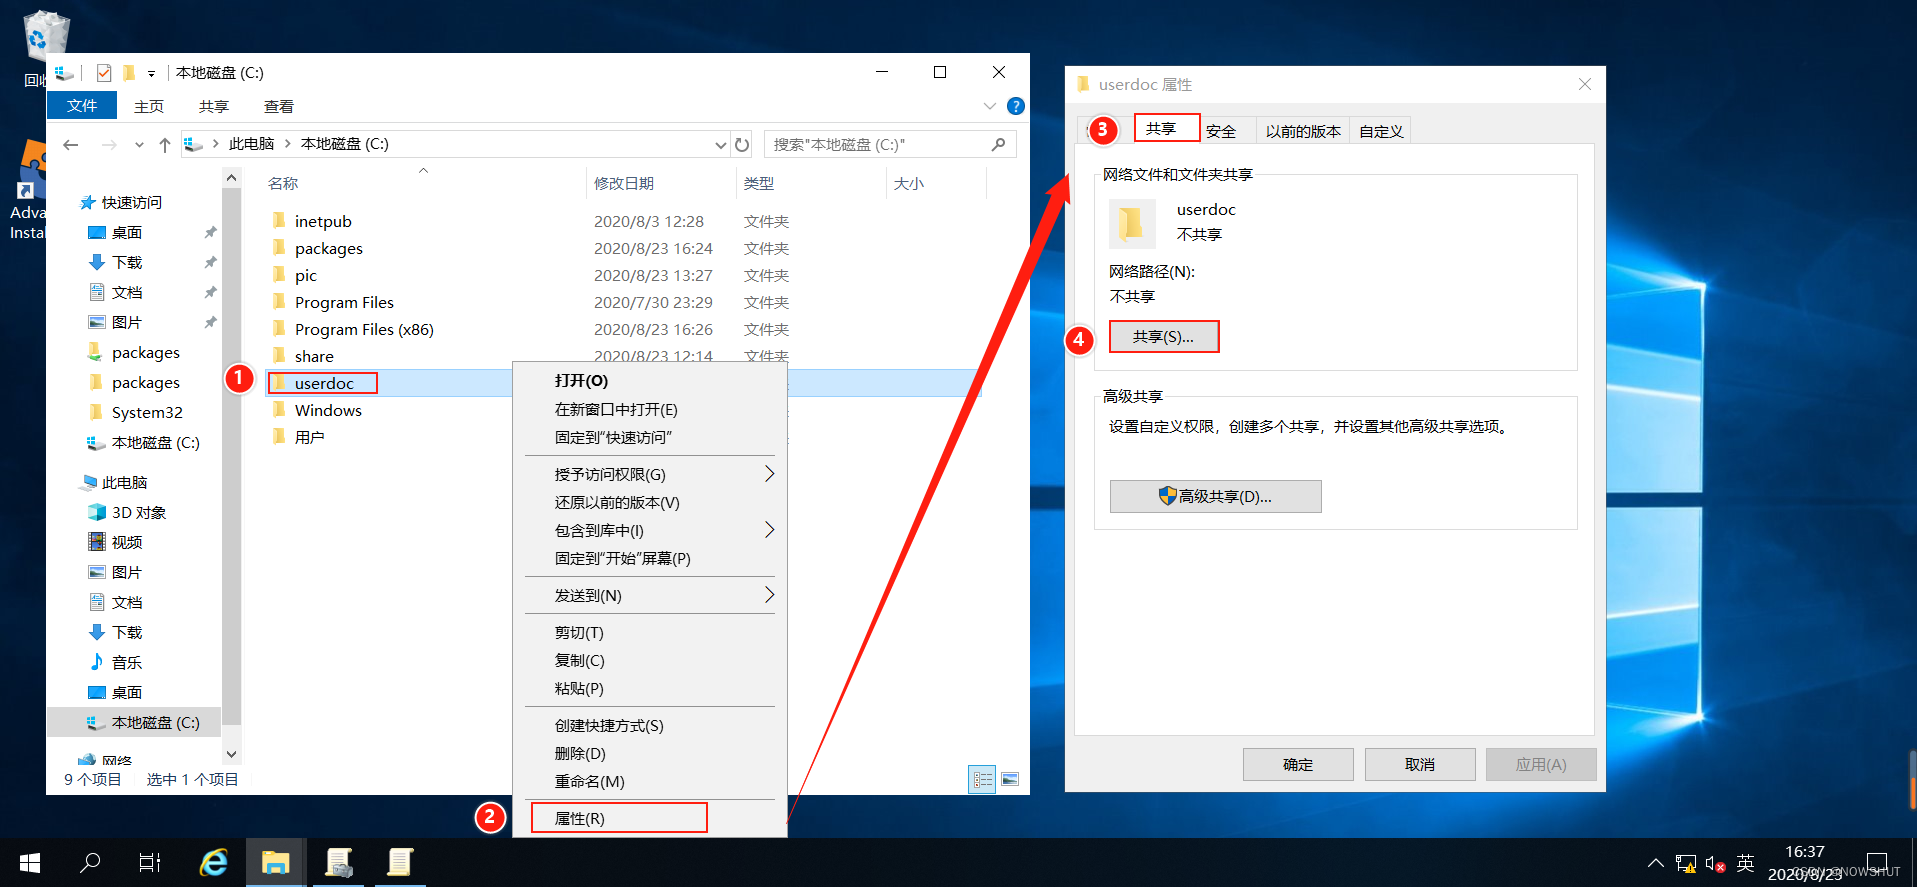Screen dimensions: 1917x887
Task: Click the Advanced Sharing (高级共享) button
Action: point(1216,496)
